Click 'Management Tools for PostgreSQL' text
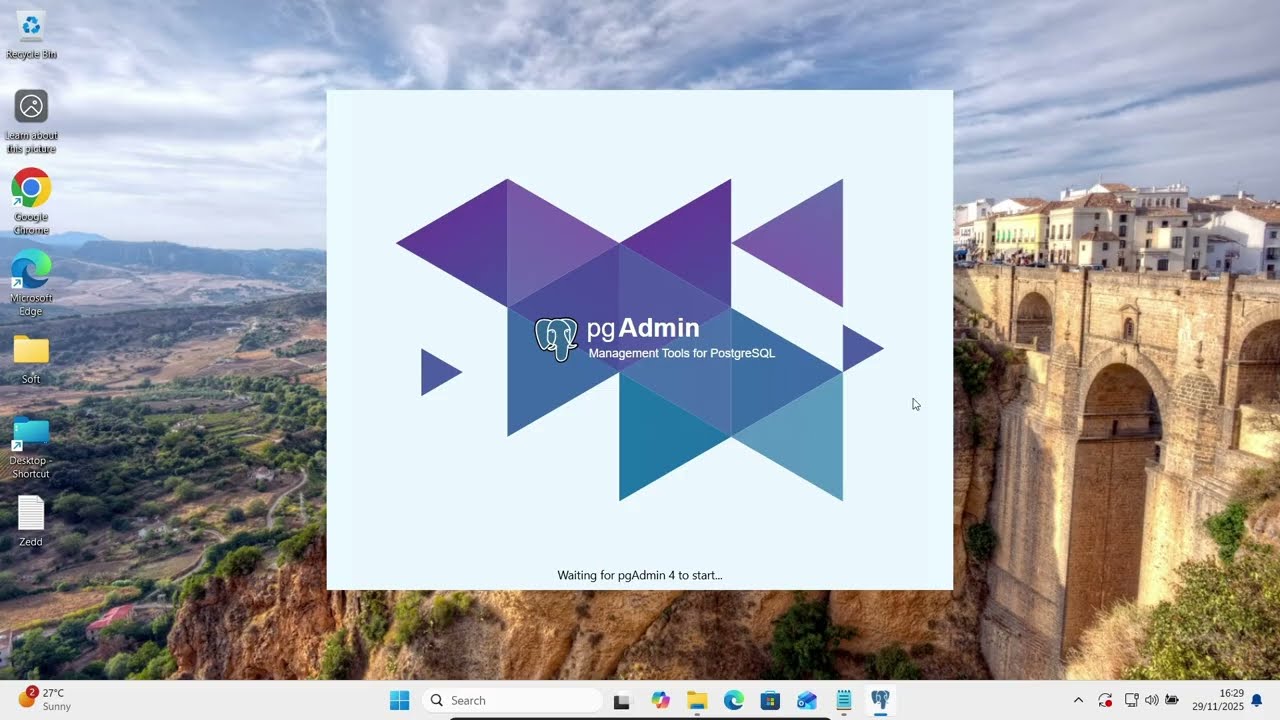The width and height of the screenshot is (1280, 720). (x=682, y=353)
